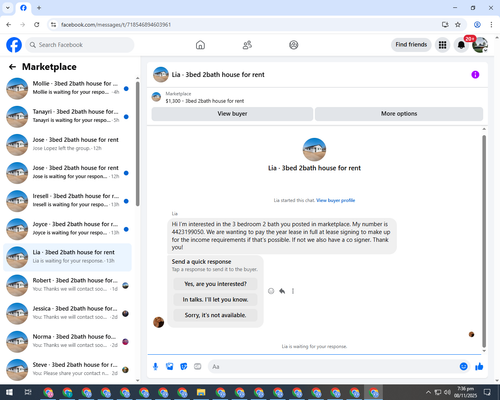The image size is (500, 400).
Task: Open the taskbar volume control
Action: 447,392
